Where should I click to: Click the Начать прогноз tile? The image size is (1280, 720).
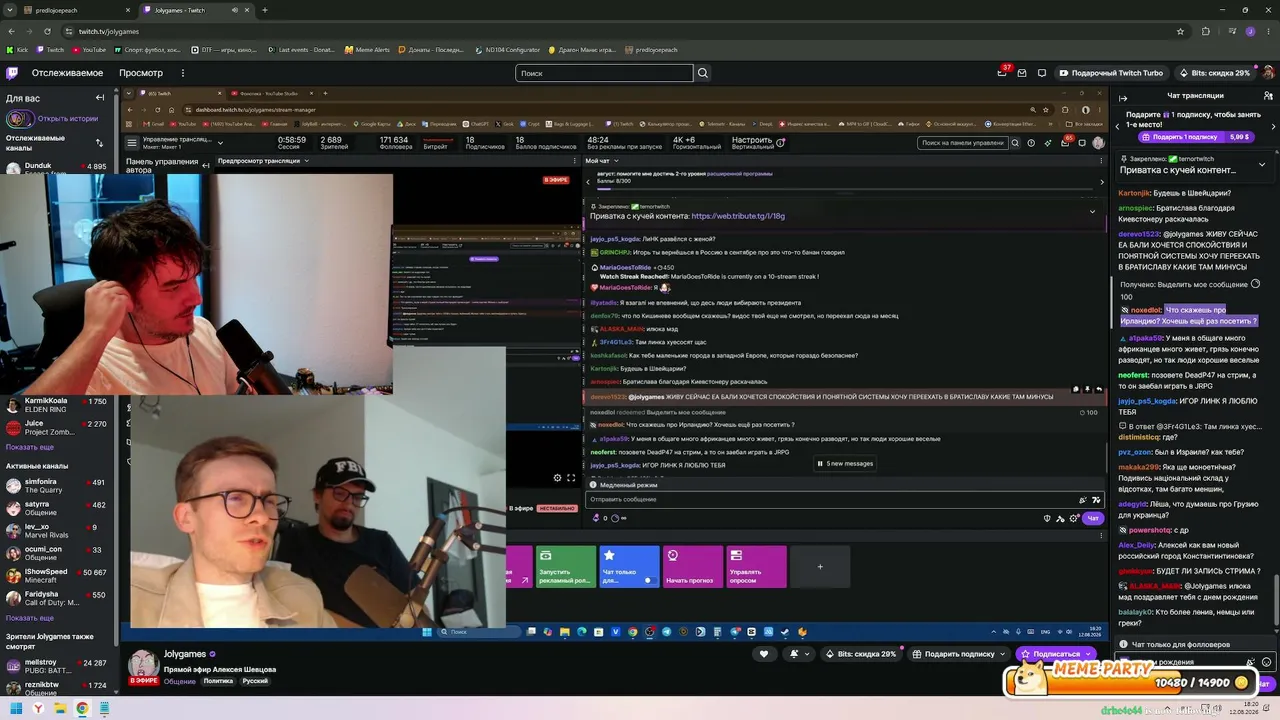(693, 567)
